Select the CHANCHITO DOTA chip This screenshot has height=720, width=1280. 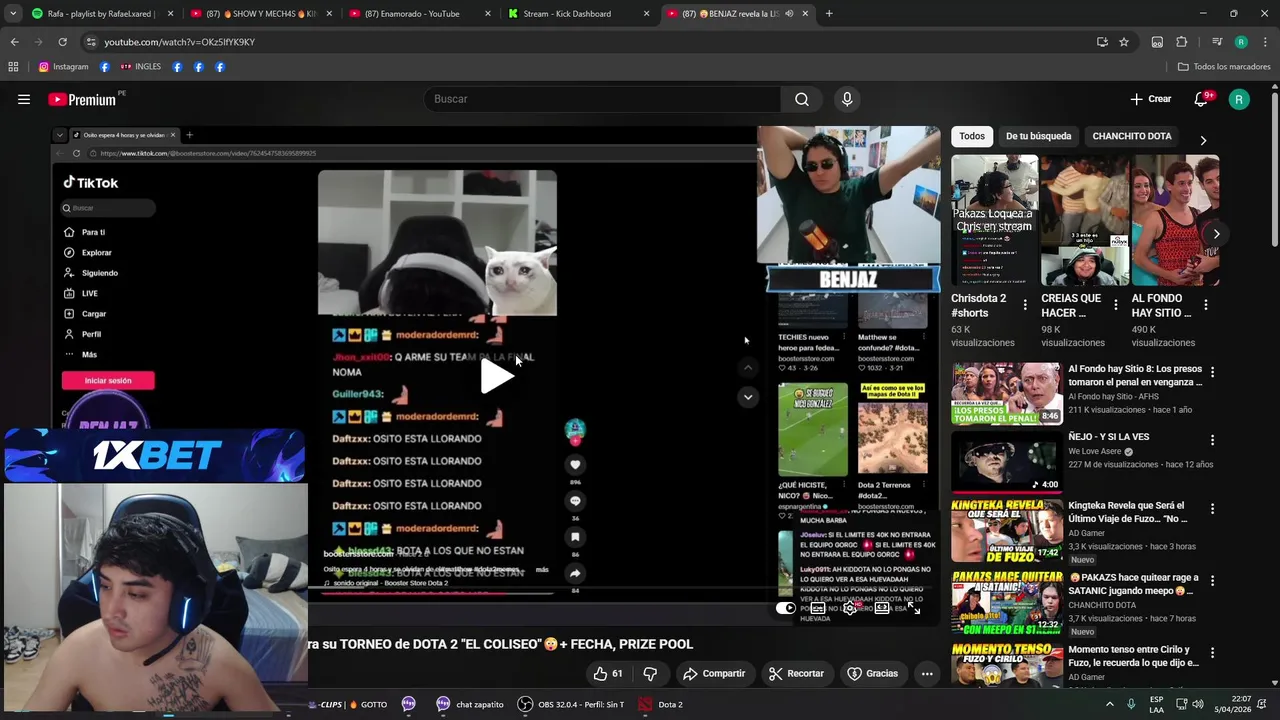click(x=1132, y=136)
